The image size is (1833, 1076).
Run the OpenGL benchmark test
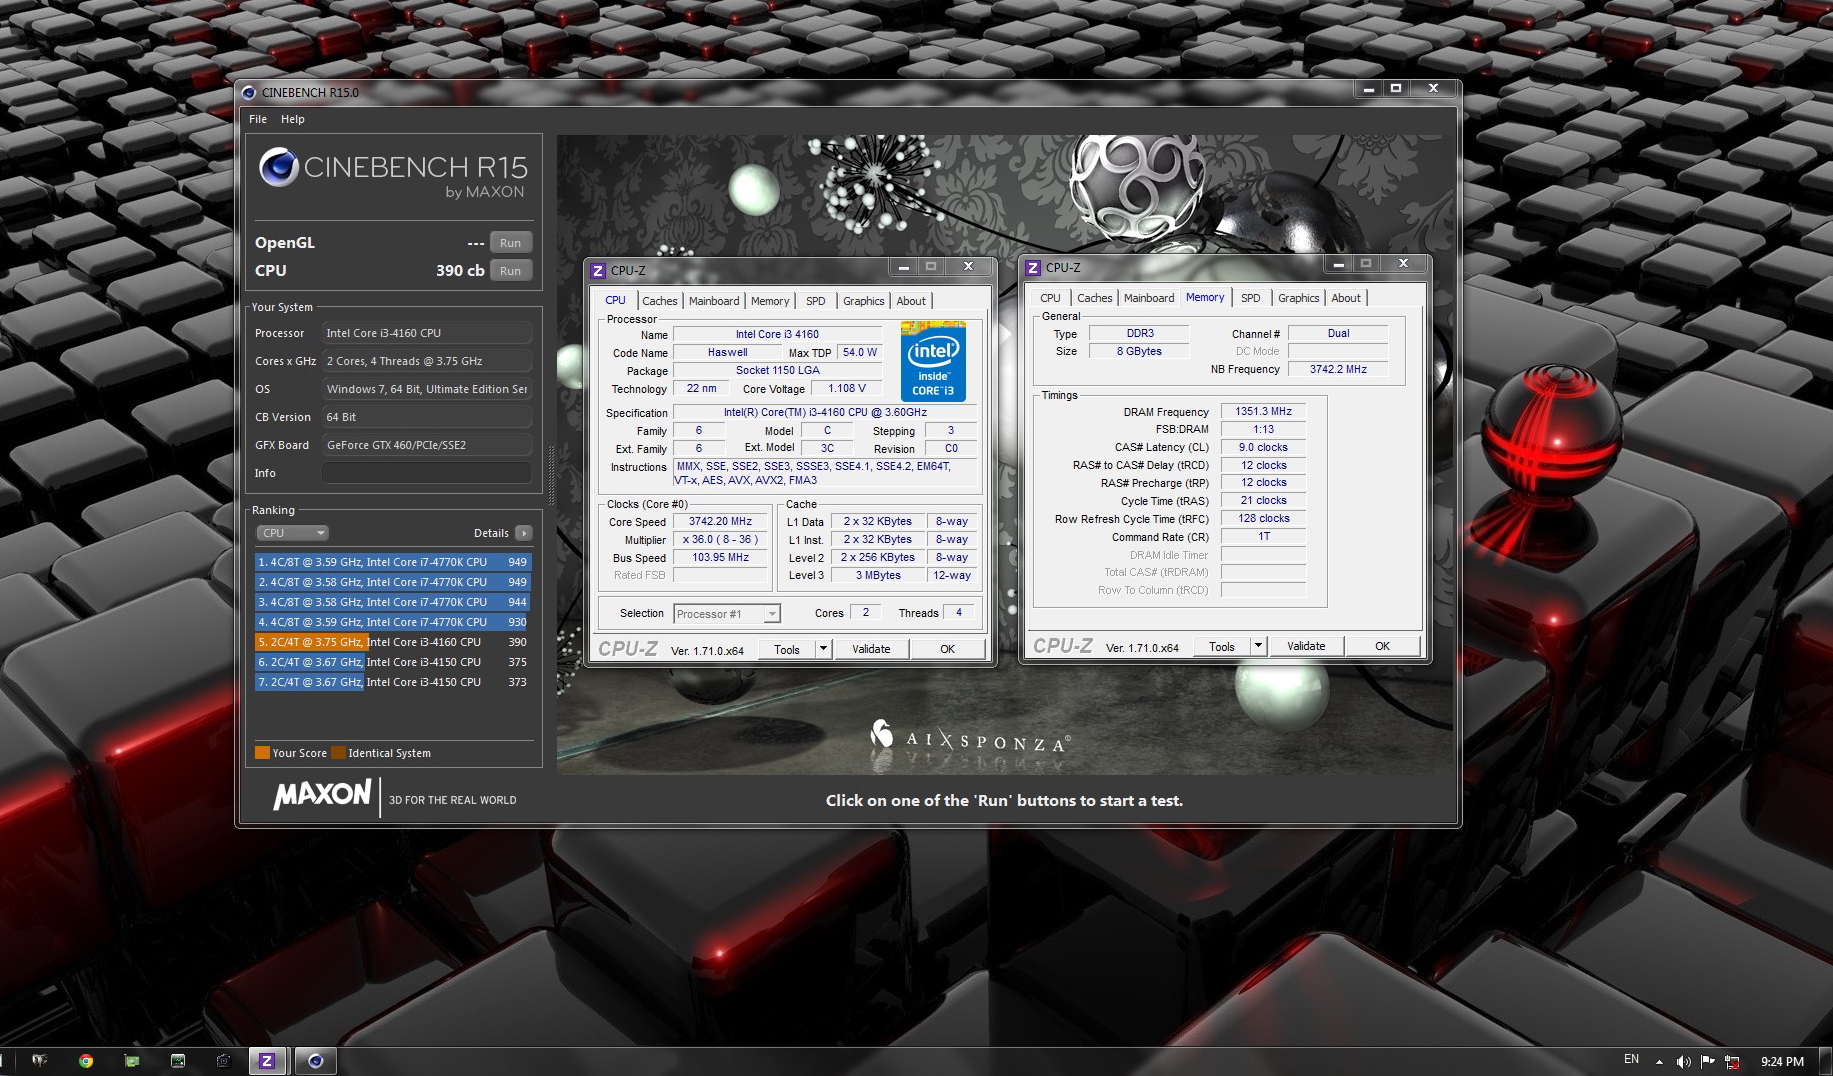pos(510,243)
